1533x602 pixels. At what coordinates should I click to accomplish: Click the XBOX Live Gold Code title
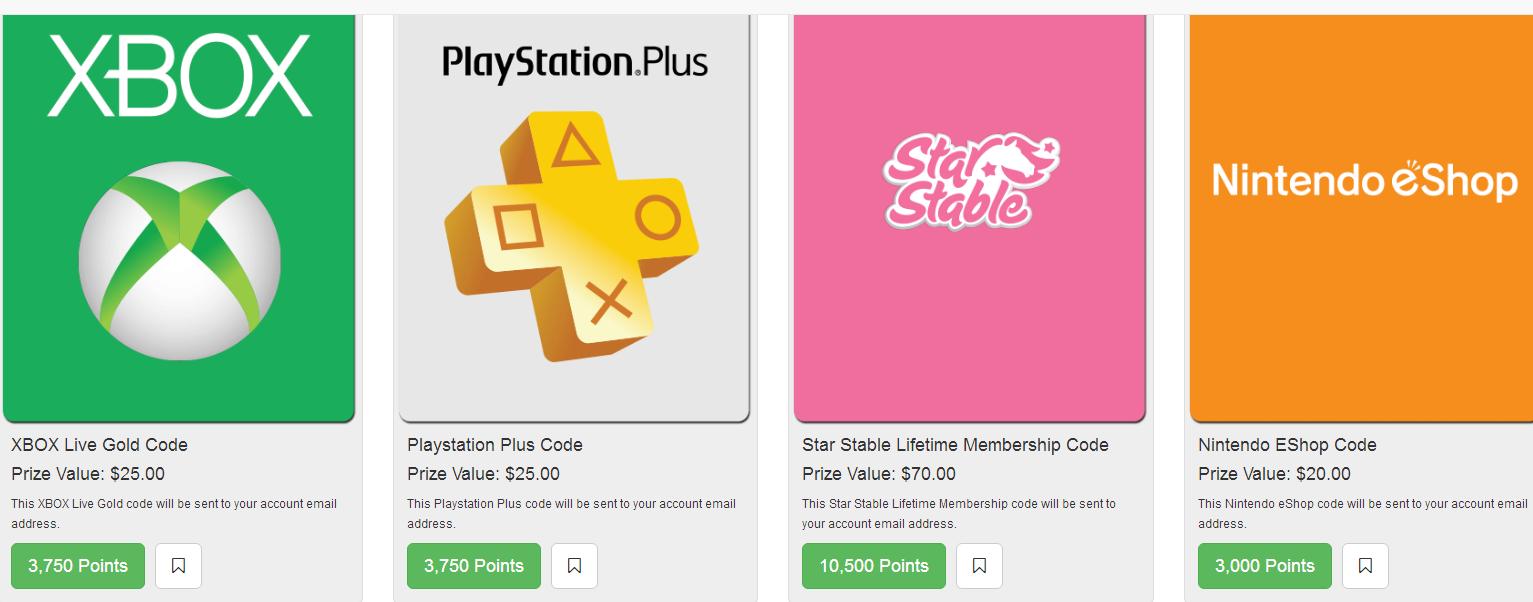coord(99,445)
